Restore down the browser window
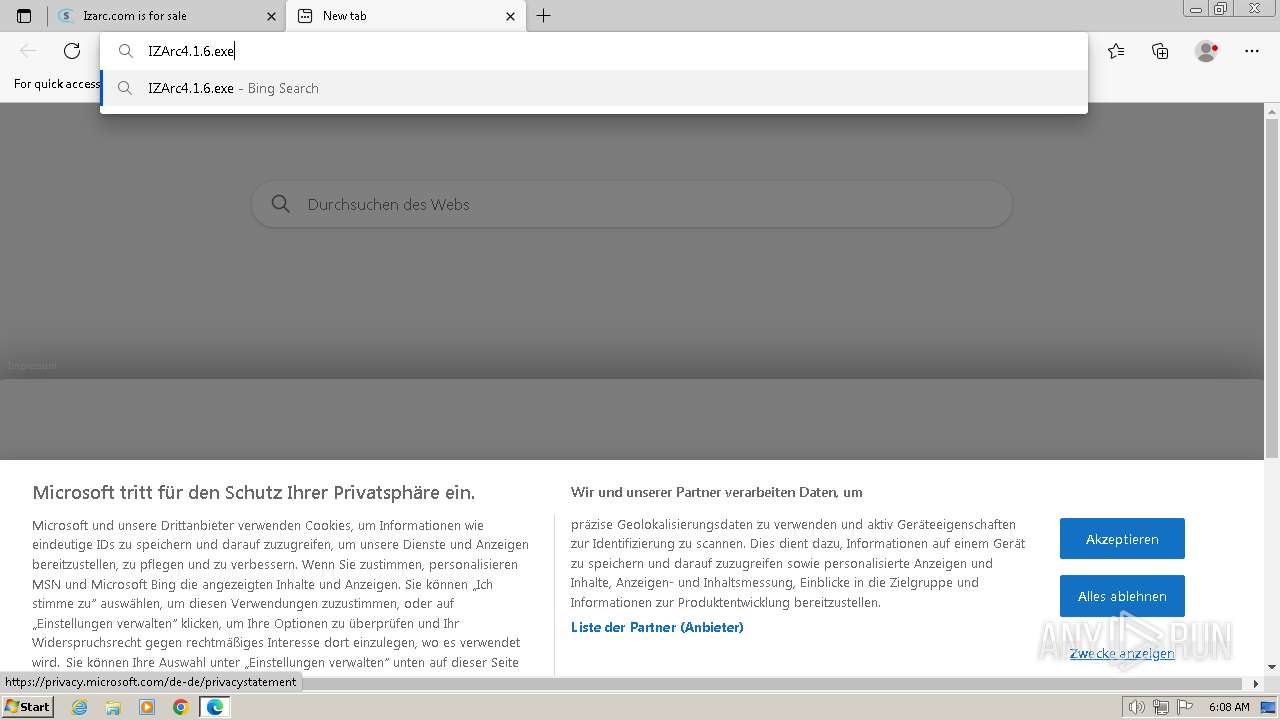The height and width of the screenshot is (720, 1280). pos(1220,9)
